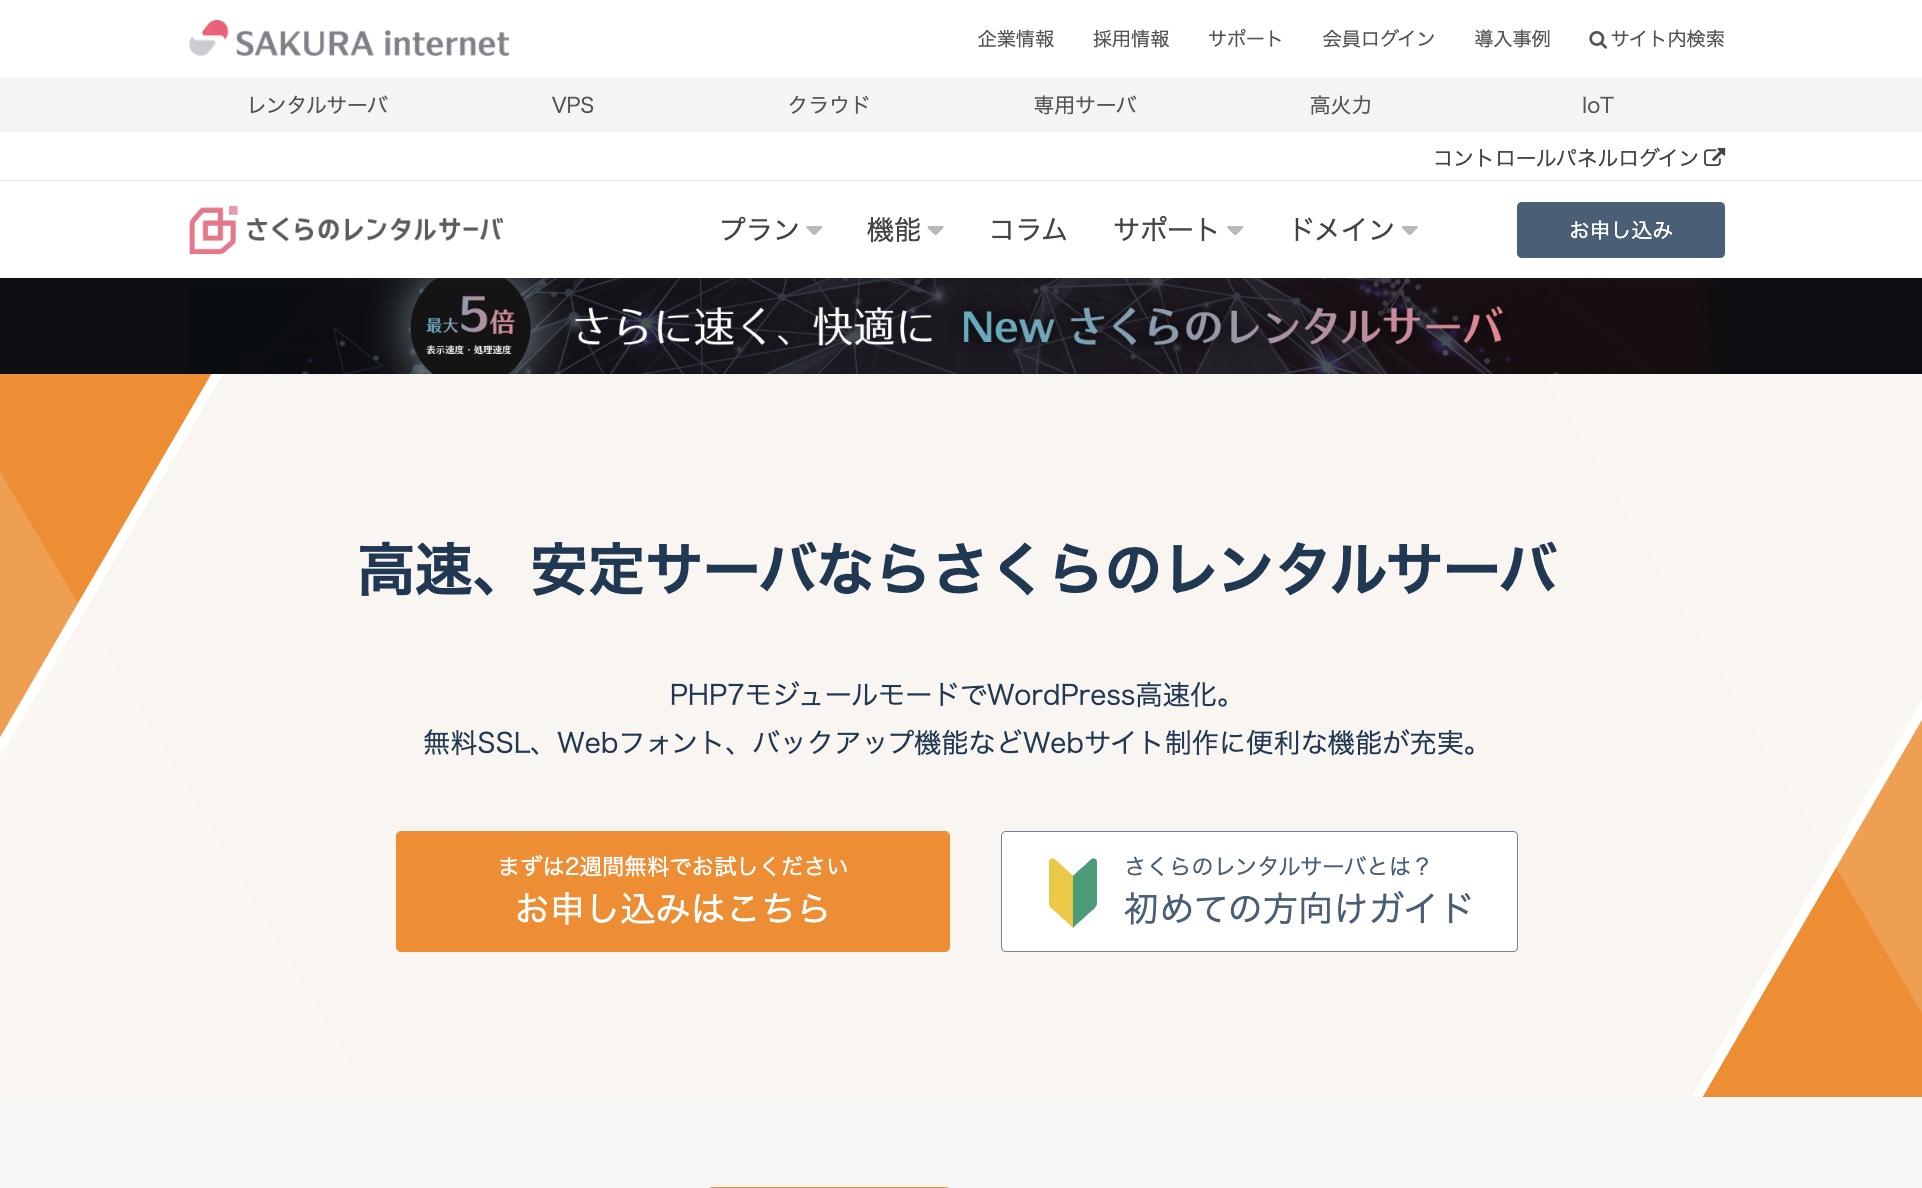
Task: Click the orange お申し込みはこちら button
Action: pos(673,891)
